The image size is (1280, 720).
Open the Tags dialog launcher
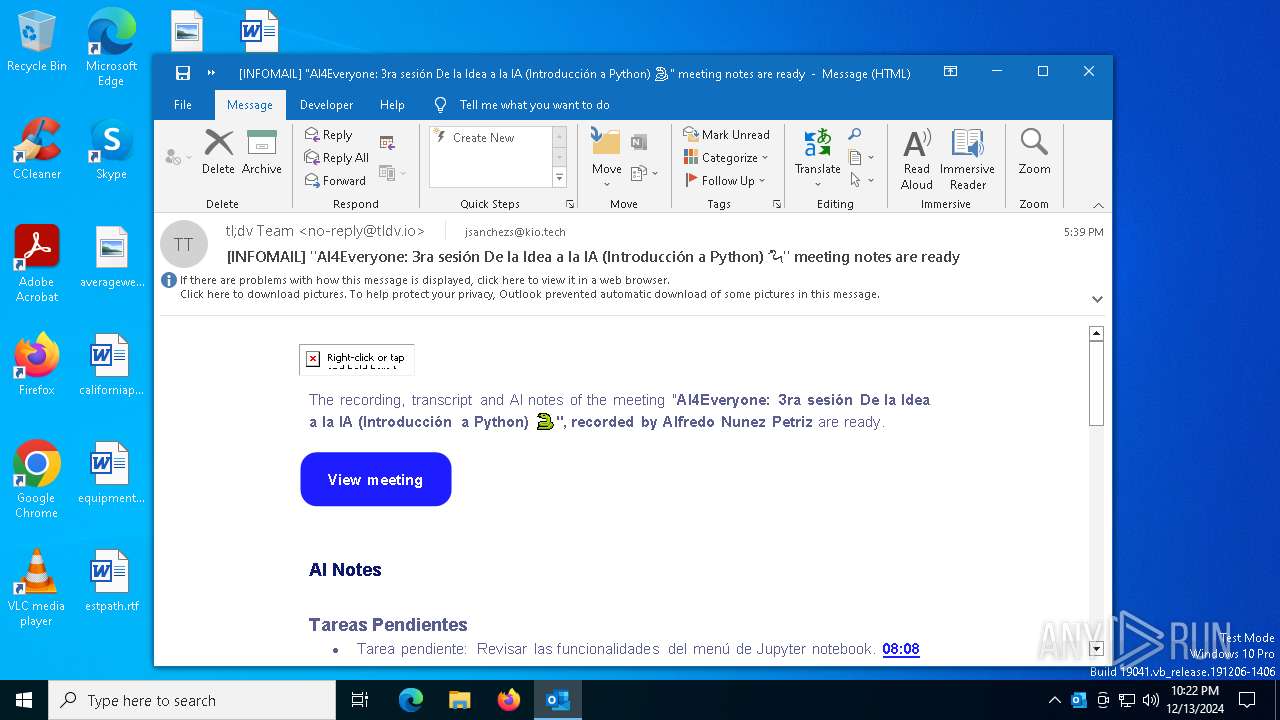(x=777, y=204)
